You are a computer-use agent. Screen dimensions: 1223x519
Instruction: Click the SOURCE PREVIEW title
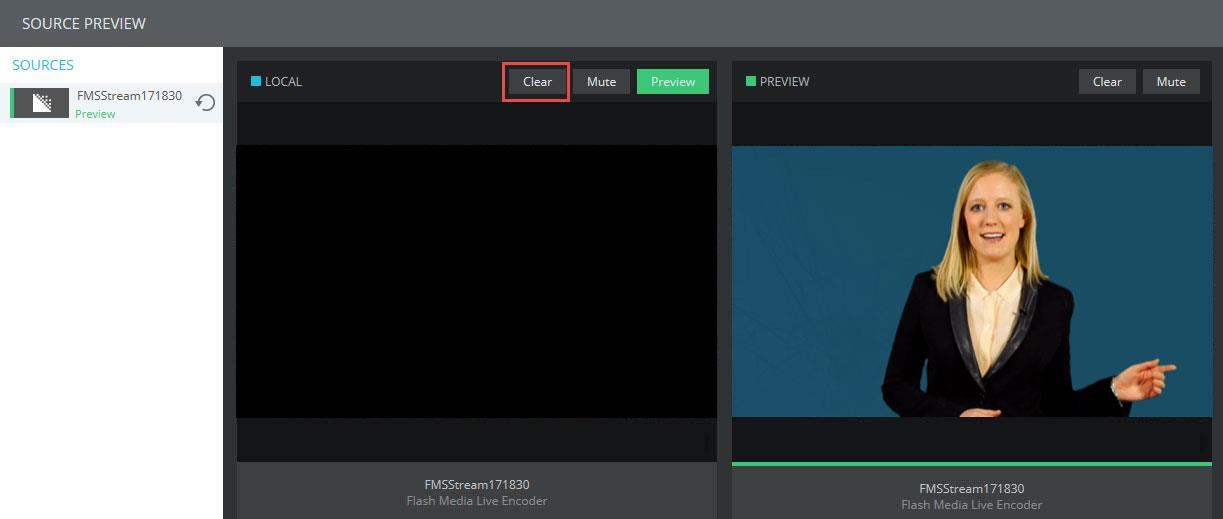pos(84,23)
